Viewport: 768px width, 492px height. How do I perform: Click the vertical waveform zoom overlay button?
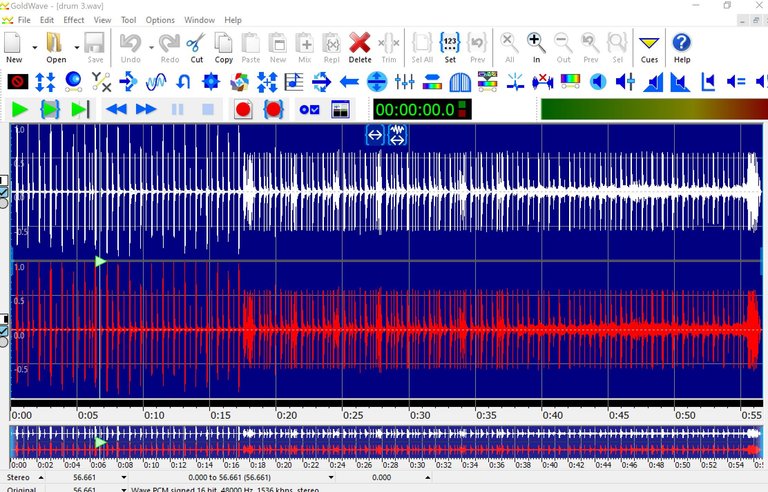click(397, 135)
